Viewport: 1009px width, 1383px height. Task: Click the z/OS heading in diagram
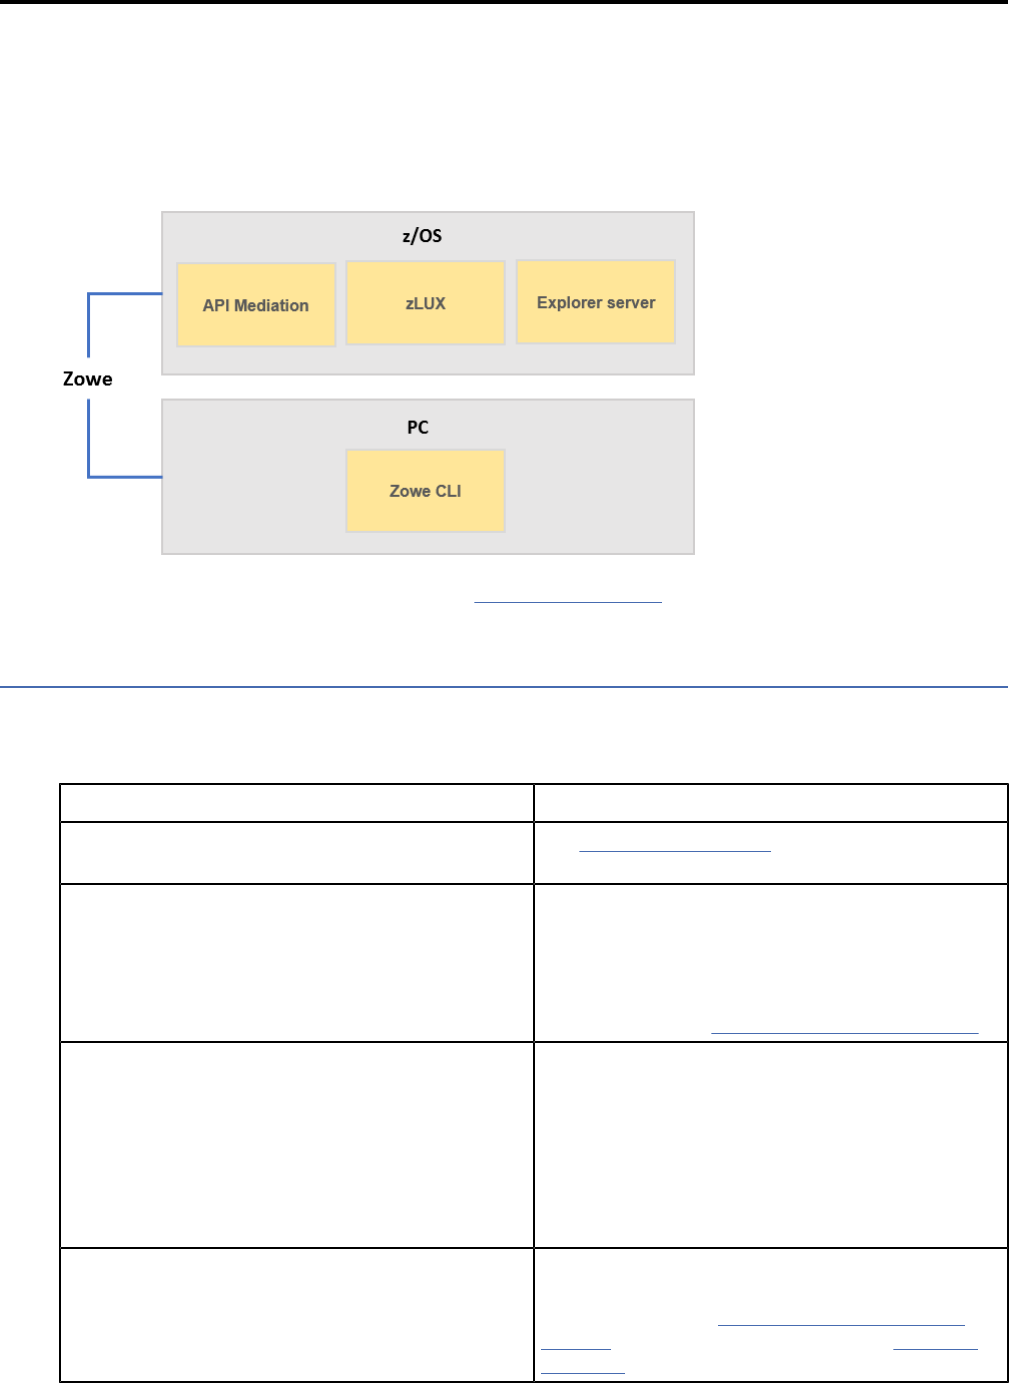tap(422, 236)
